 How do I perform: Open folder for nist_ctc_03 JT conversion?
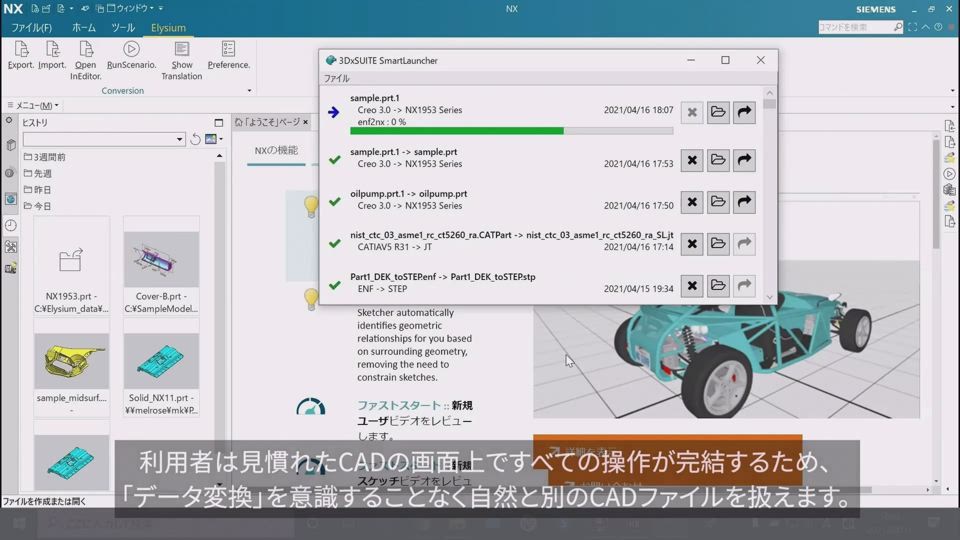point(718,244)
